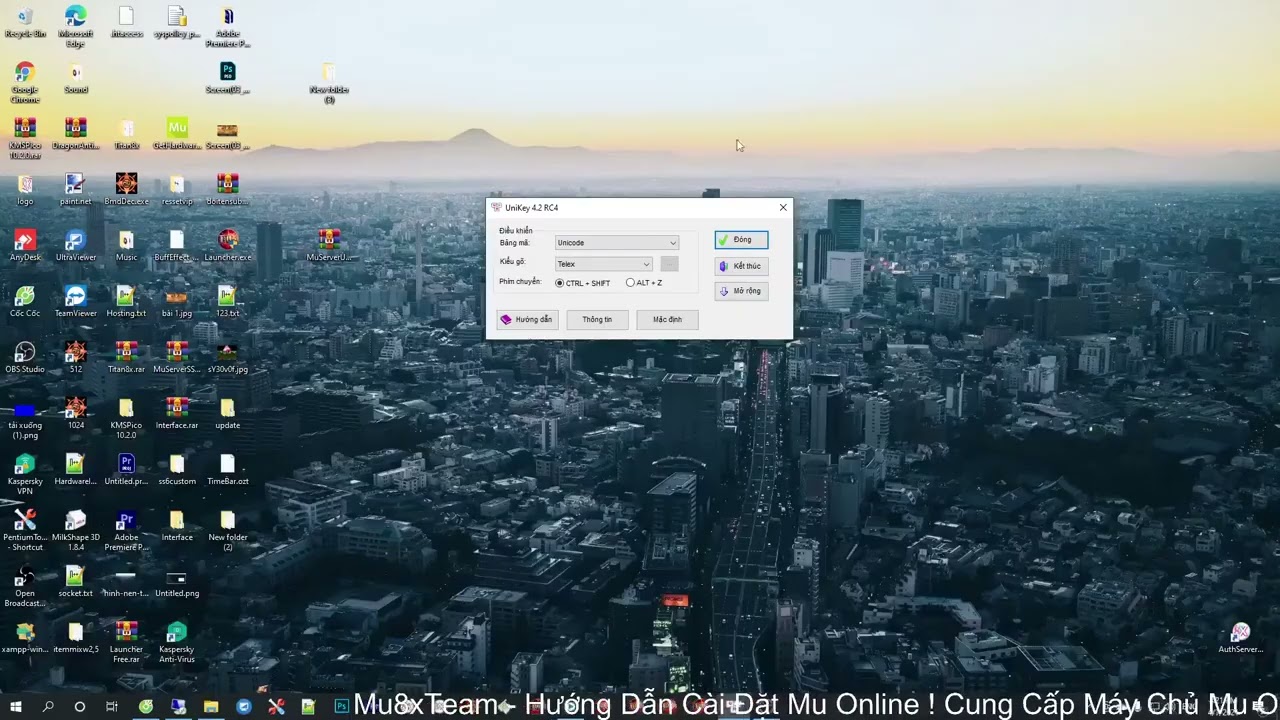Click the Kết thúc button

coord(741,266)
